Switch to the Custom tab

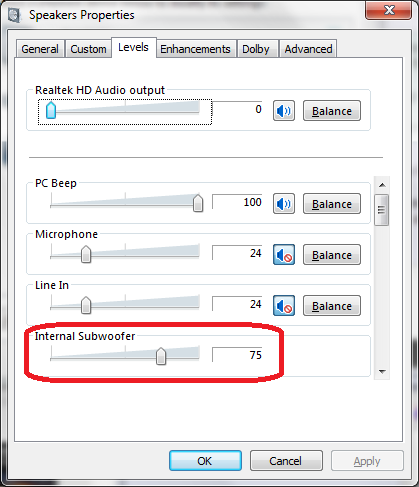pos(88,49)
